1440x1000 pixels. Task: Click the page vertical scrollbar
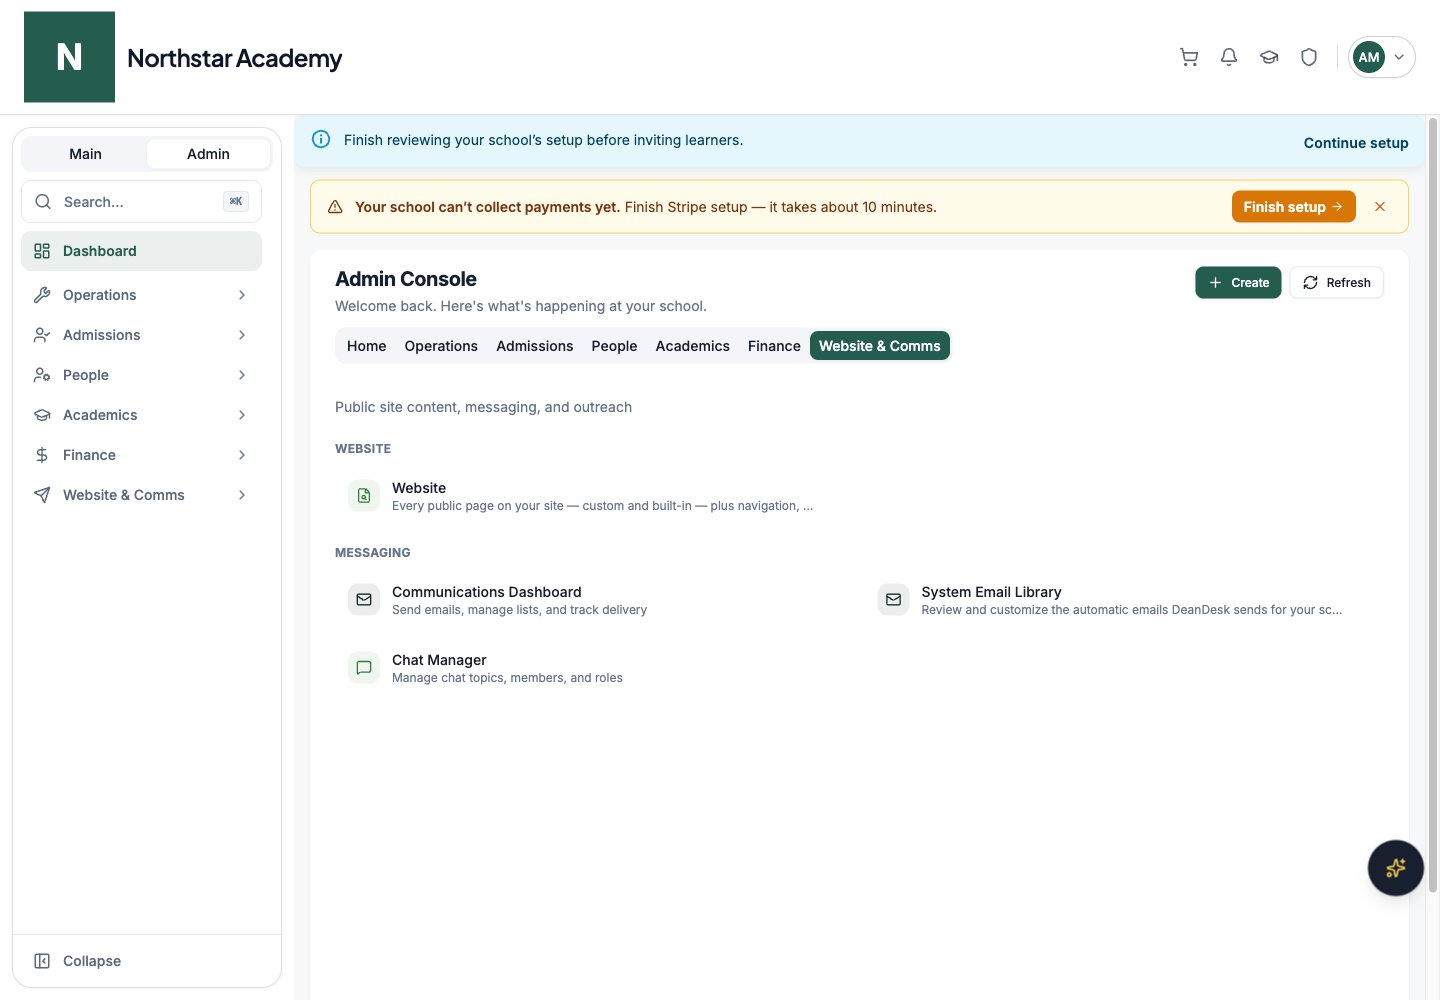coord(1432,505)
